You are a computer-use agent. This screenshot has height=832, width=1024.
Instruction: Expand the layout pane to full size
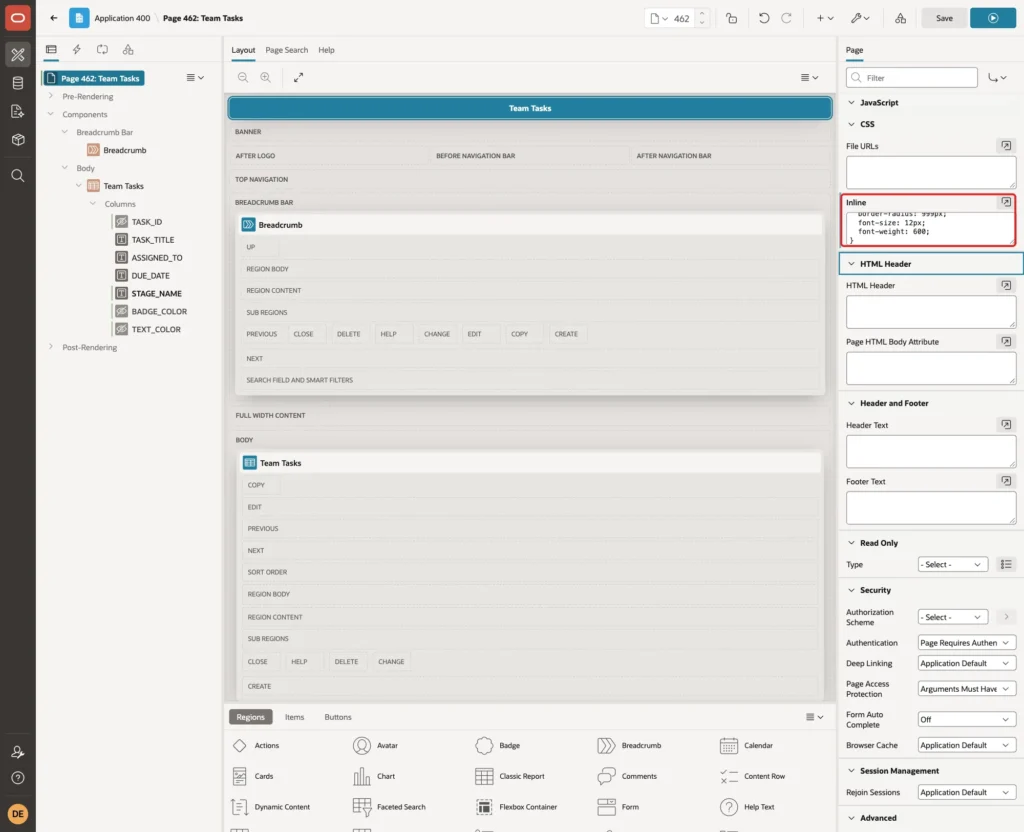(x=298, y=77)
